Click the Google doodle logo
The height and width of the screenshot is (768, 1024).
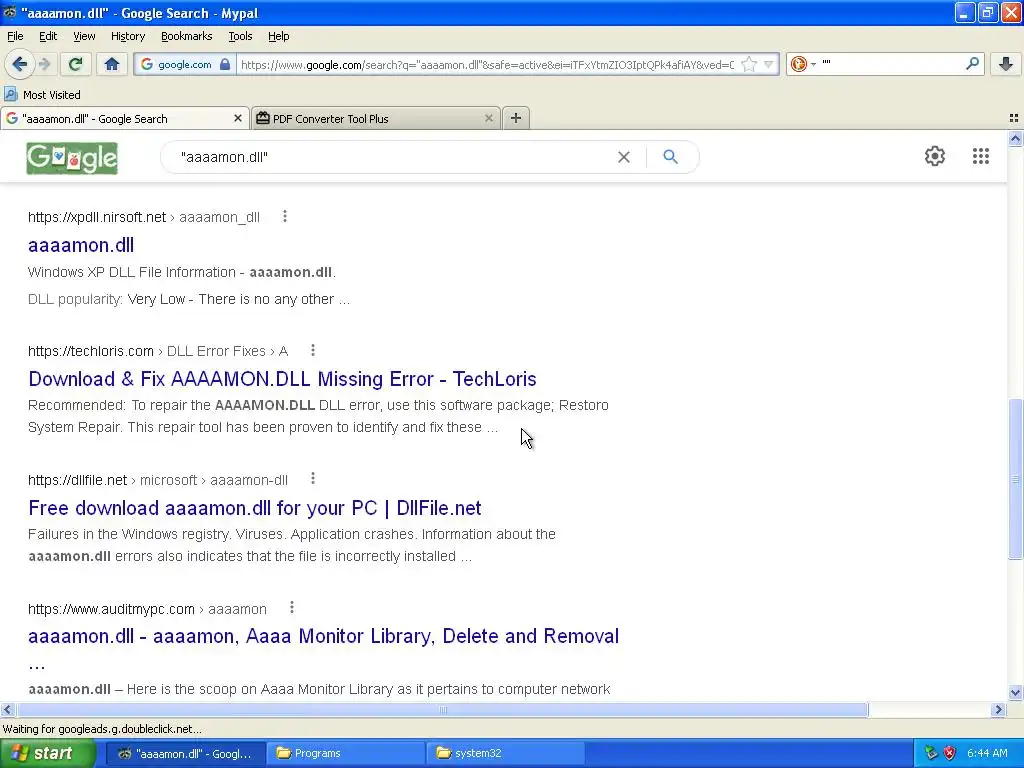point(72,158)
